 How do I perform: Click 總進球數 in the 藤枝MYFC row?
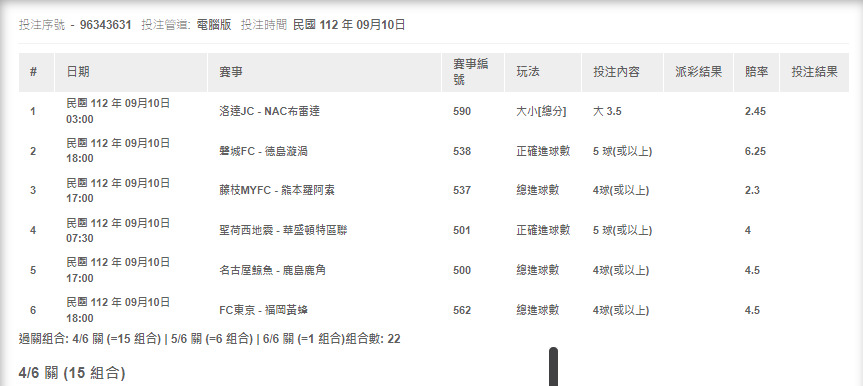(538, 190)
